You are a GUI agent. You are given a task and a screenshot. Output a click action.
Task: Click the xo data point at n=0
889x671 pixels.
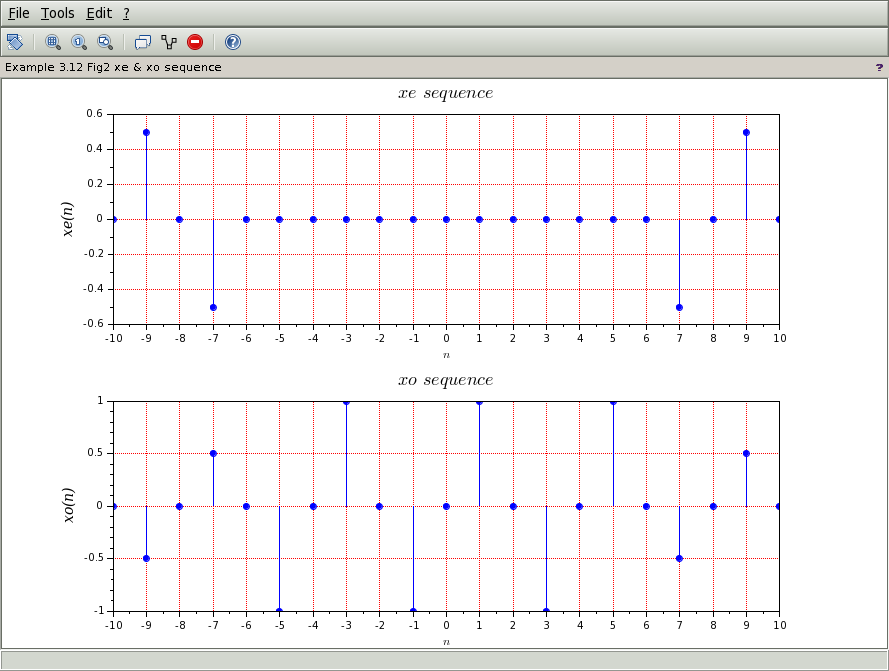tap(446, 506)
